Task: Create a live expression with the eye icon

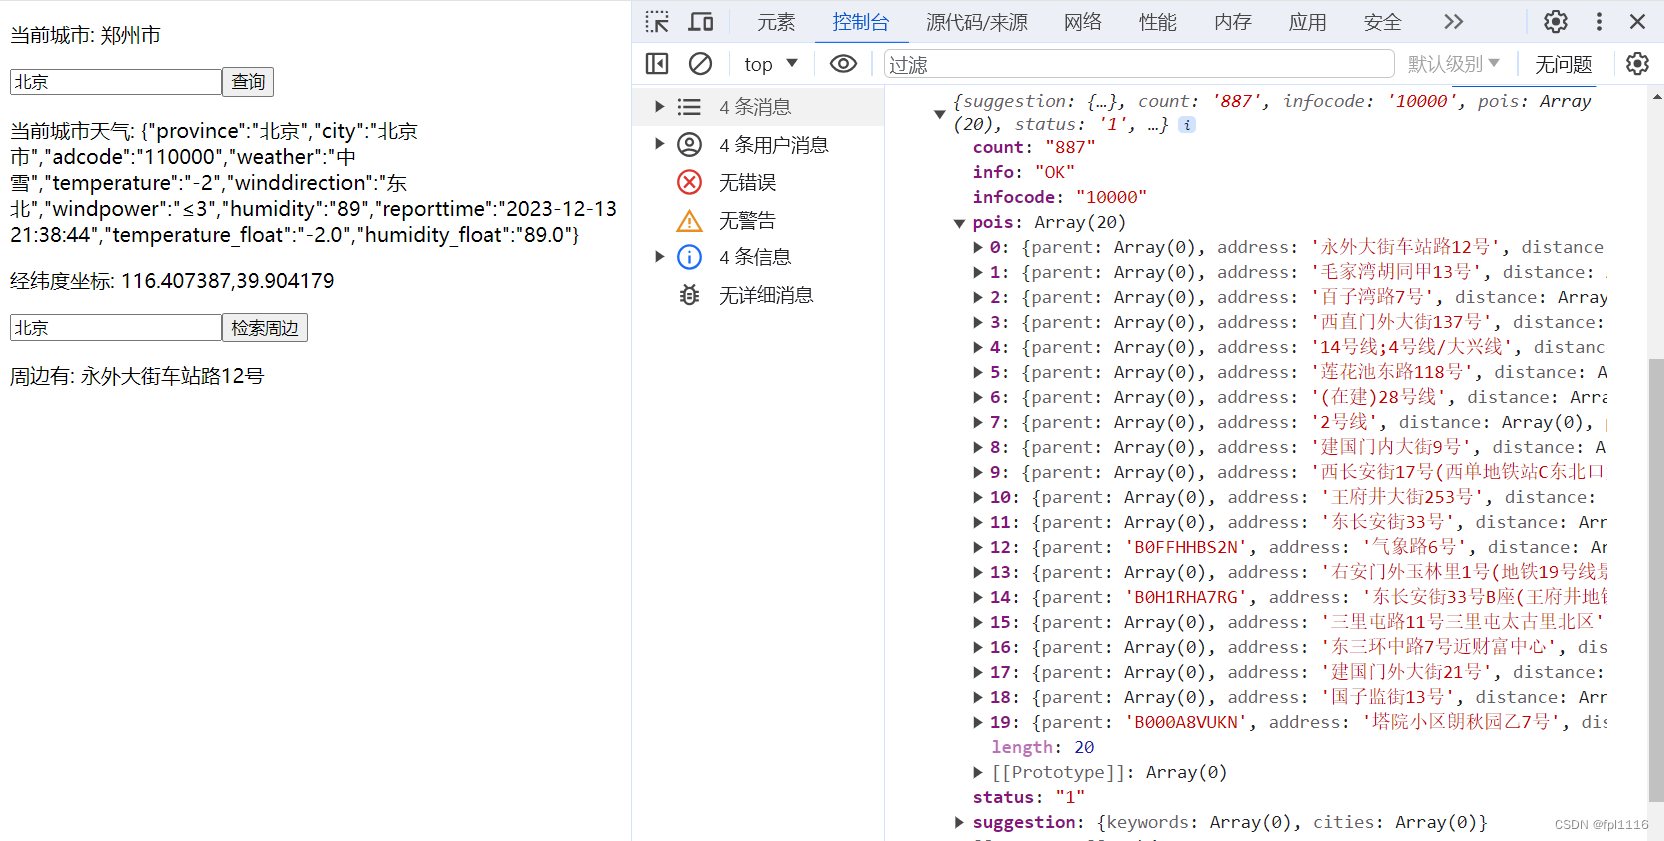Action: 843,64
